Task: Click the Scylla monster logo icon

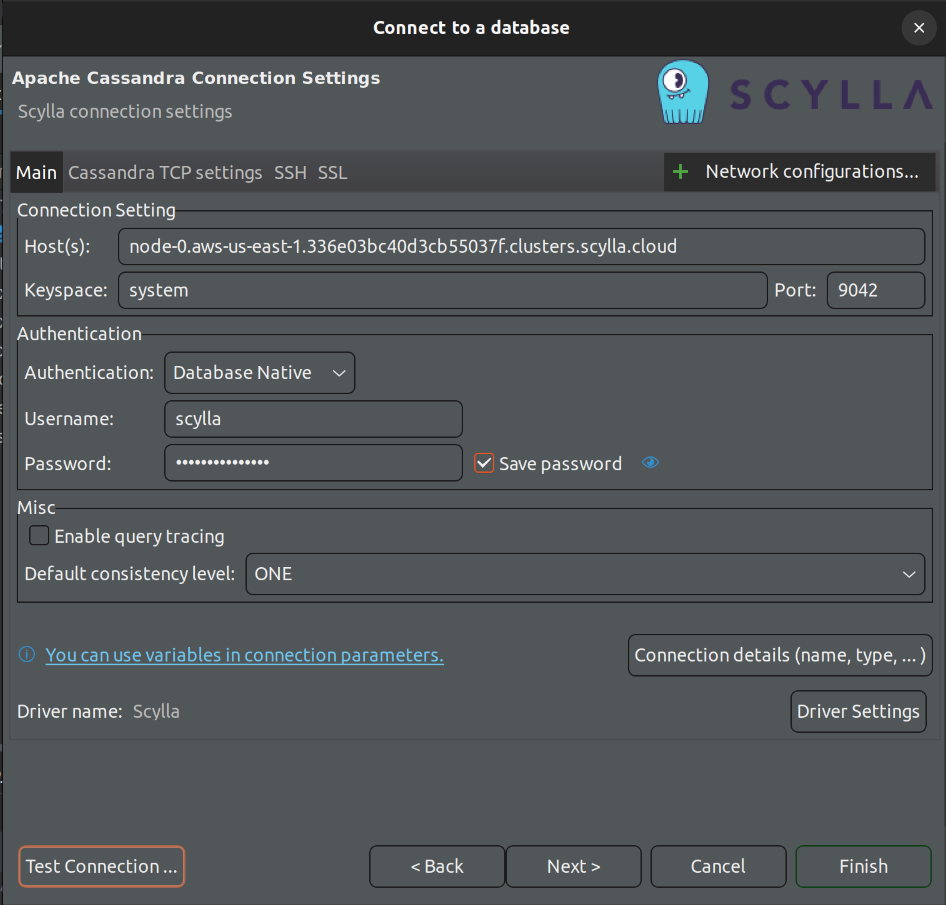Action: click(683, 92)
